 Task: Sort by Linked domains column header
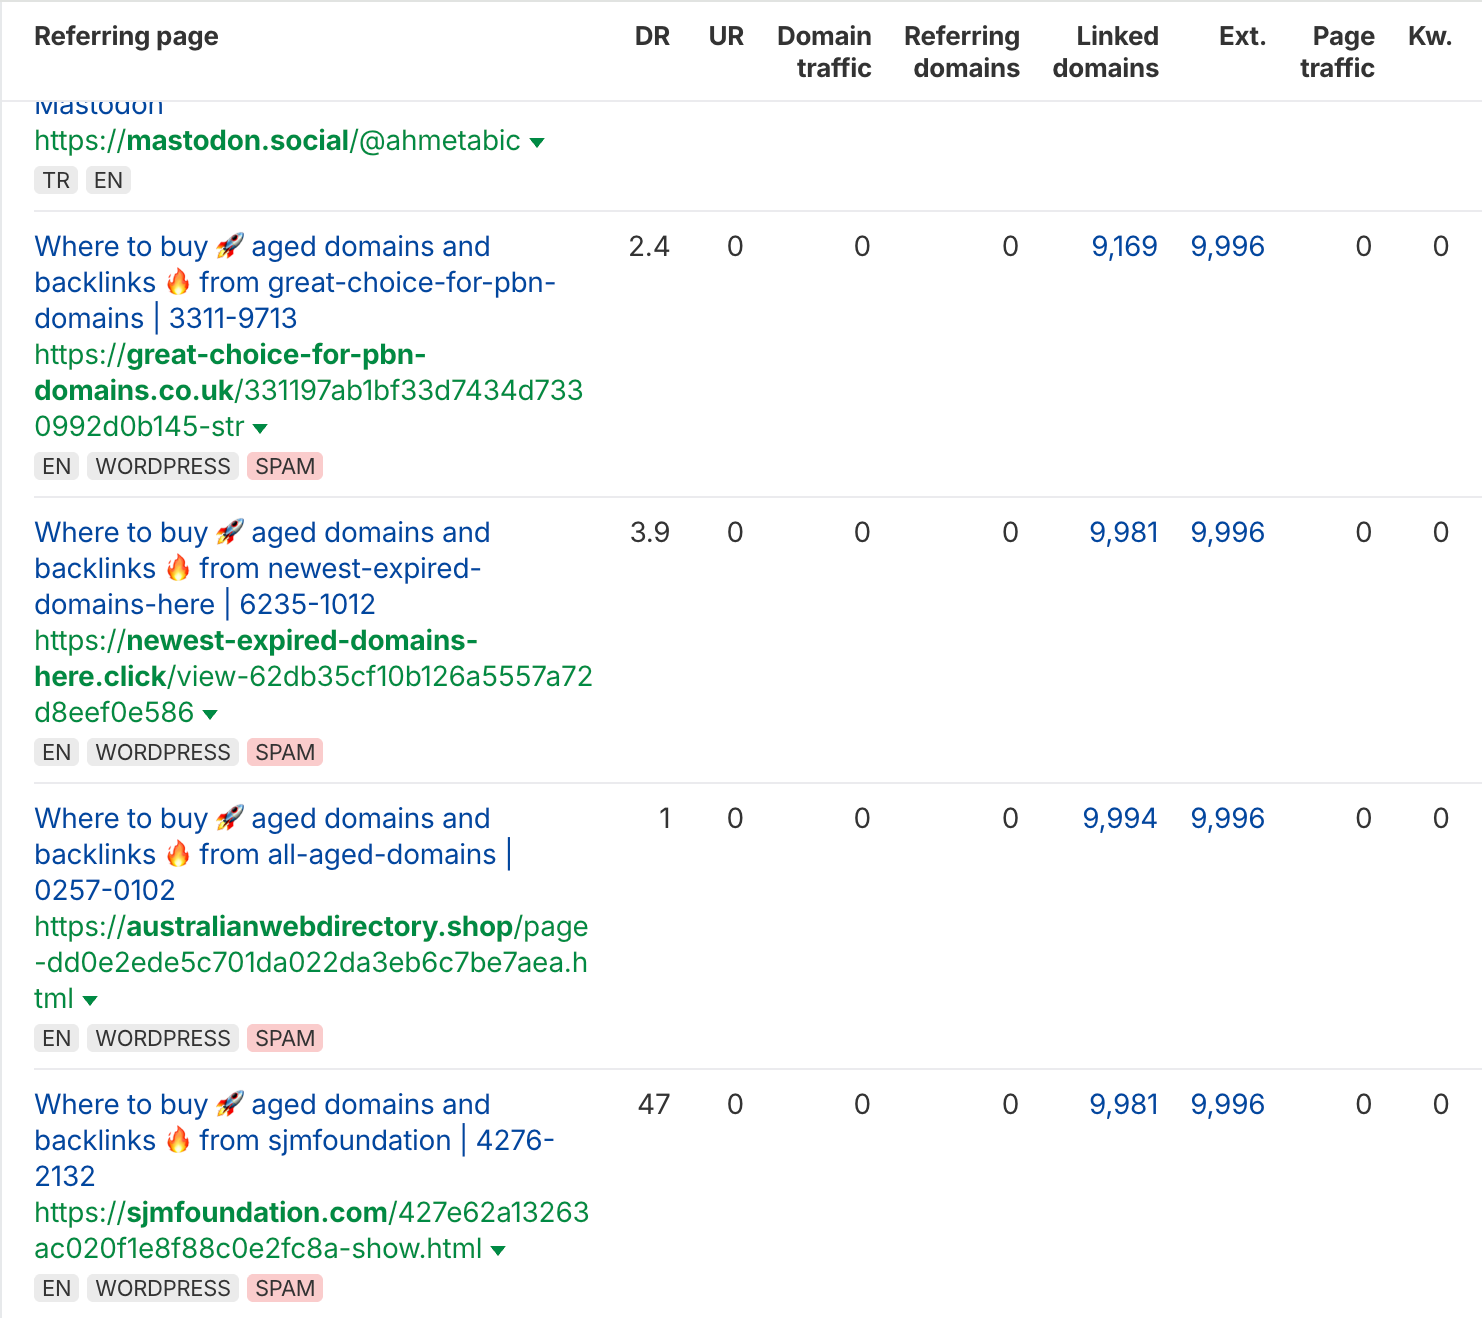click(x=1105, y=52)
